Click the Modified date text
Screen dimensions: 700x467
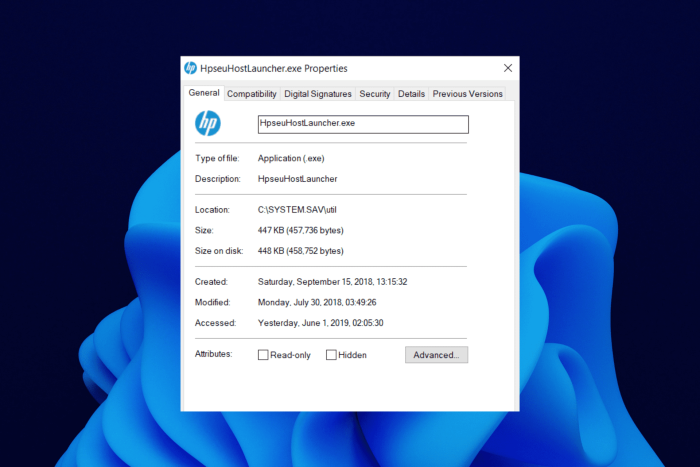click(317, 302)
